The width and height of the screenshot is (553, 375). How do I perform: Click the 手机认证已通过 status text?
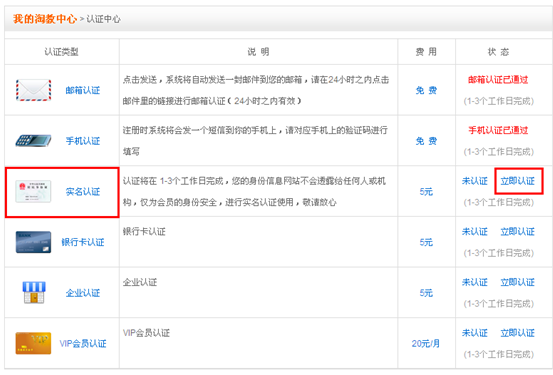(498, 131)
